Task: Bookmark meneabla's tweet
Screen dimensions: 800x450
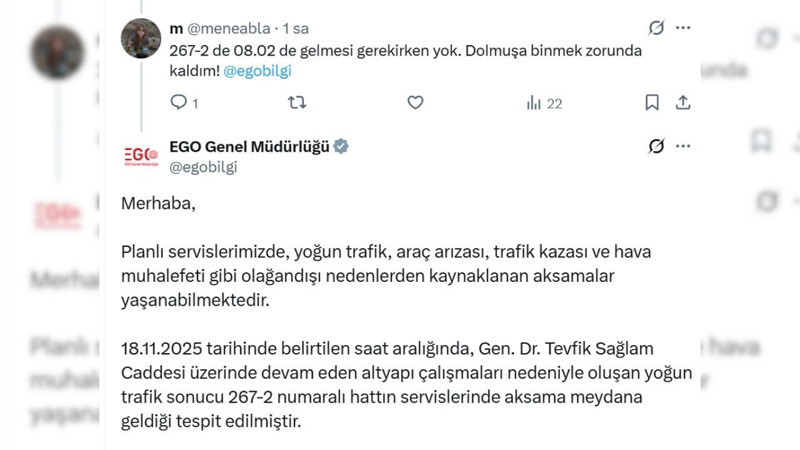Action: click(x=651, y=102)
